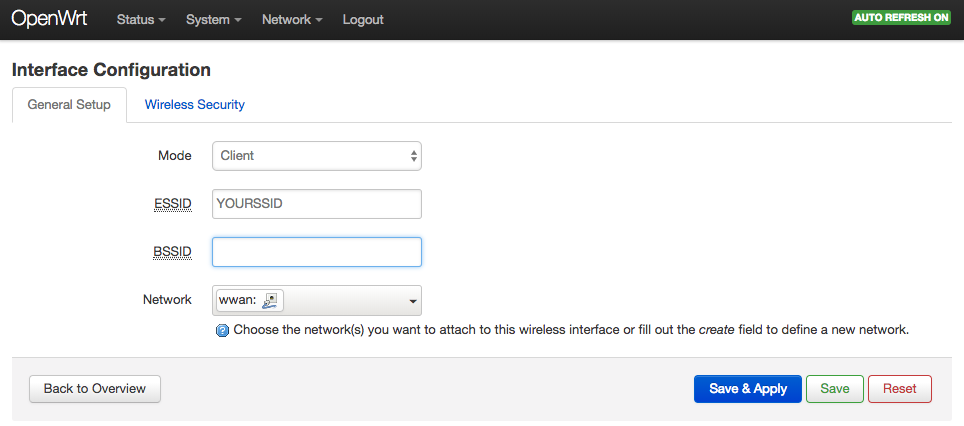Open the Status menu
Viewport: 964px width, 426px height.
pos(141,20)
